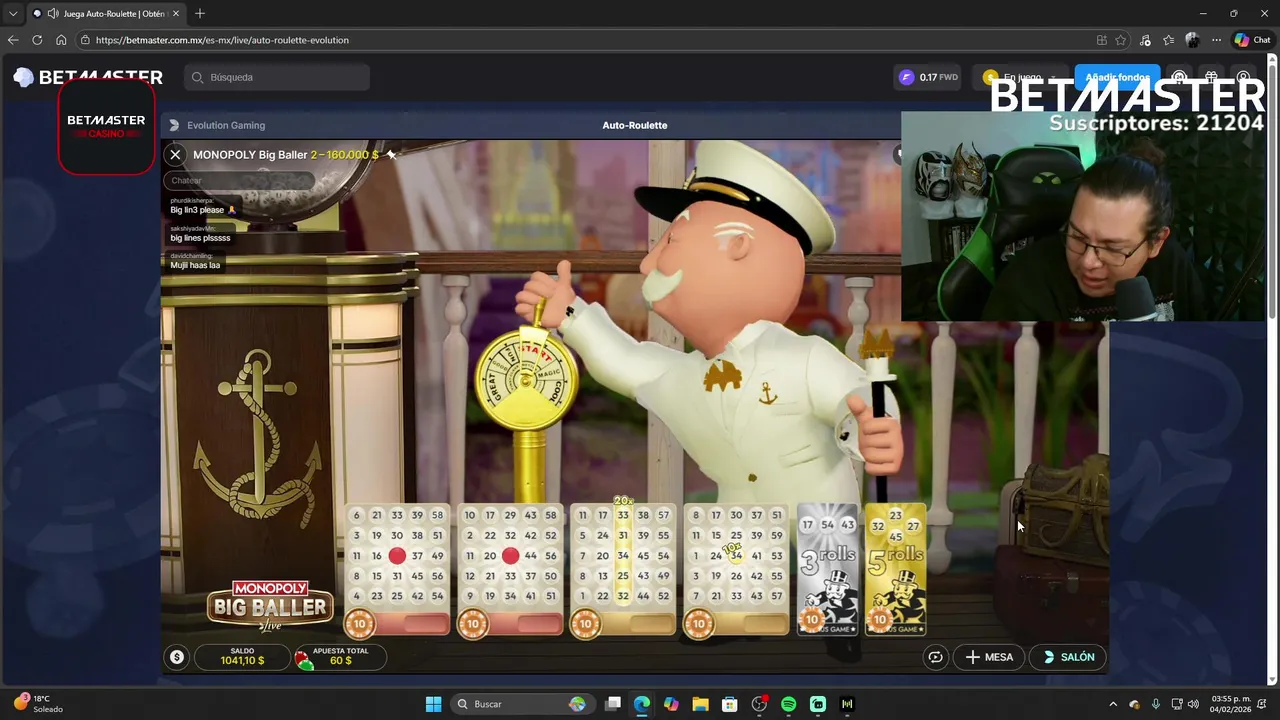Click the 10 chip on second bingo card
Viewport: 1280px width, 720px height.
pos(472,625)
